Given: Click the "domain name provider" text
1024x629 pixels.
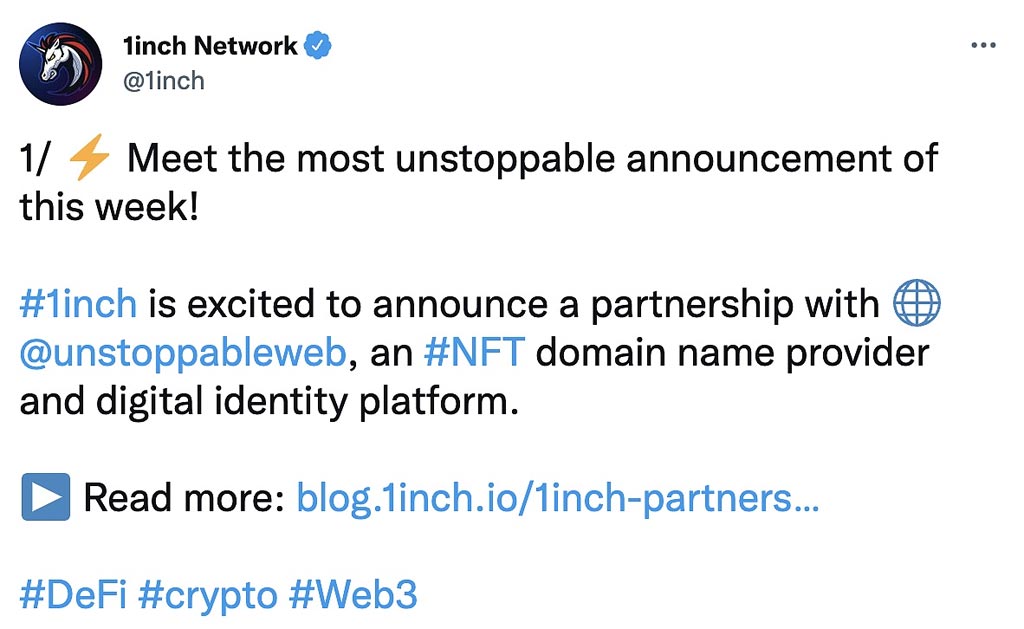Looking at the screenshot, I should (732, 353).
